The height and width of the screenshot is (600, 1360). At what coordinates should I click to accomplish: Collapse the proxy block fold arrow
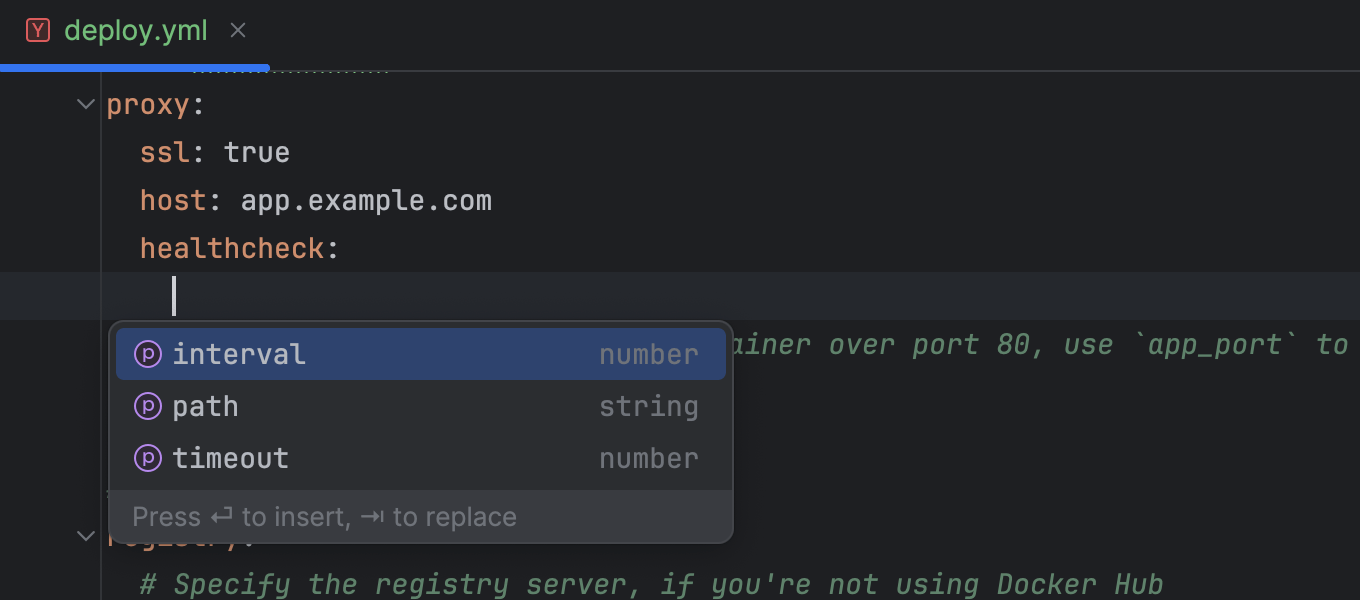click(87, 104)
